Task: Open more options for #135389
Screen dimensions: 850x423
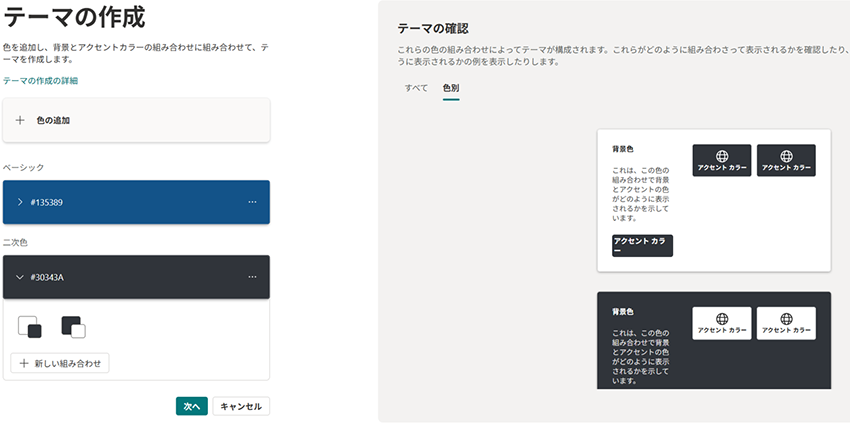Action: pyautogui.click(x=252, y=203)
